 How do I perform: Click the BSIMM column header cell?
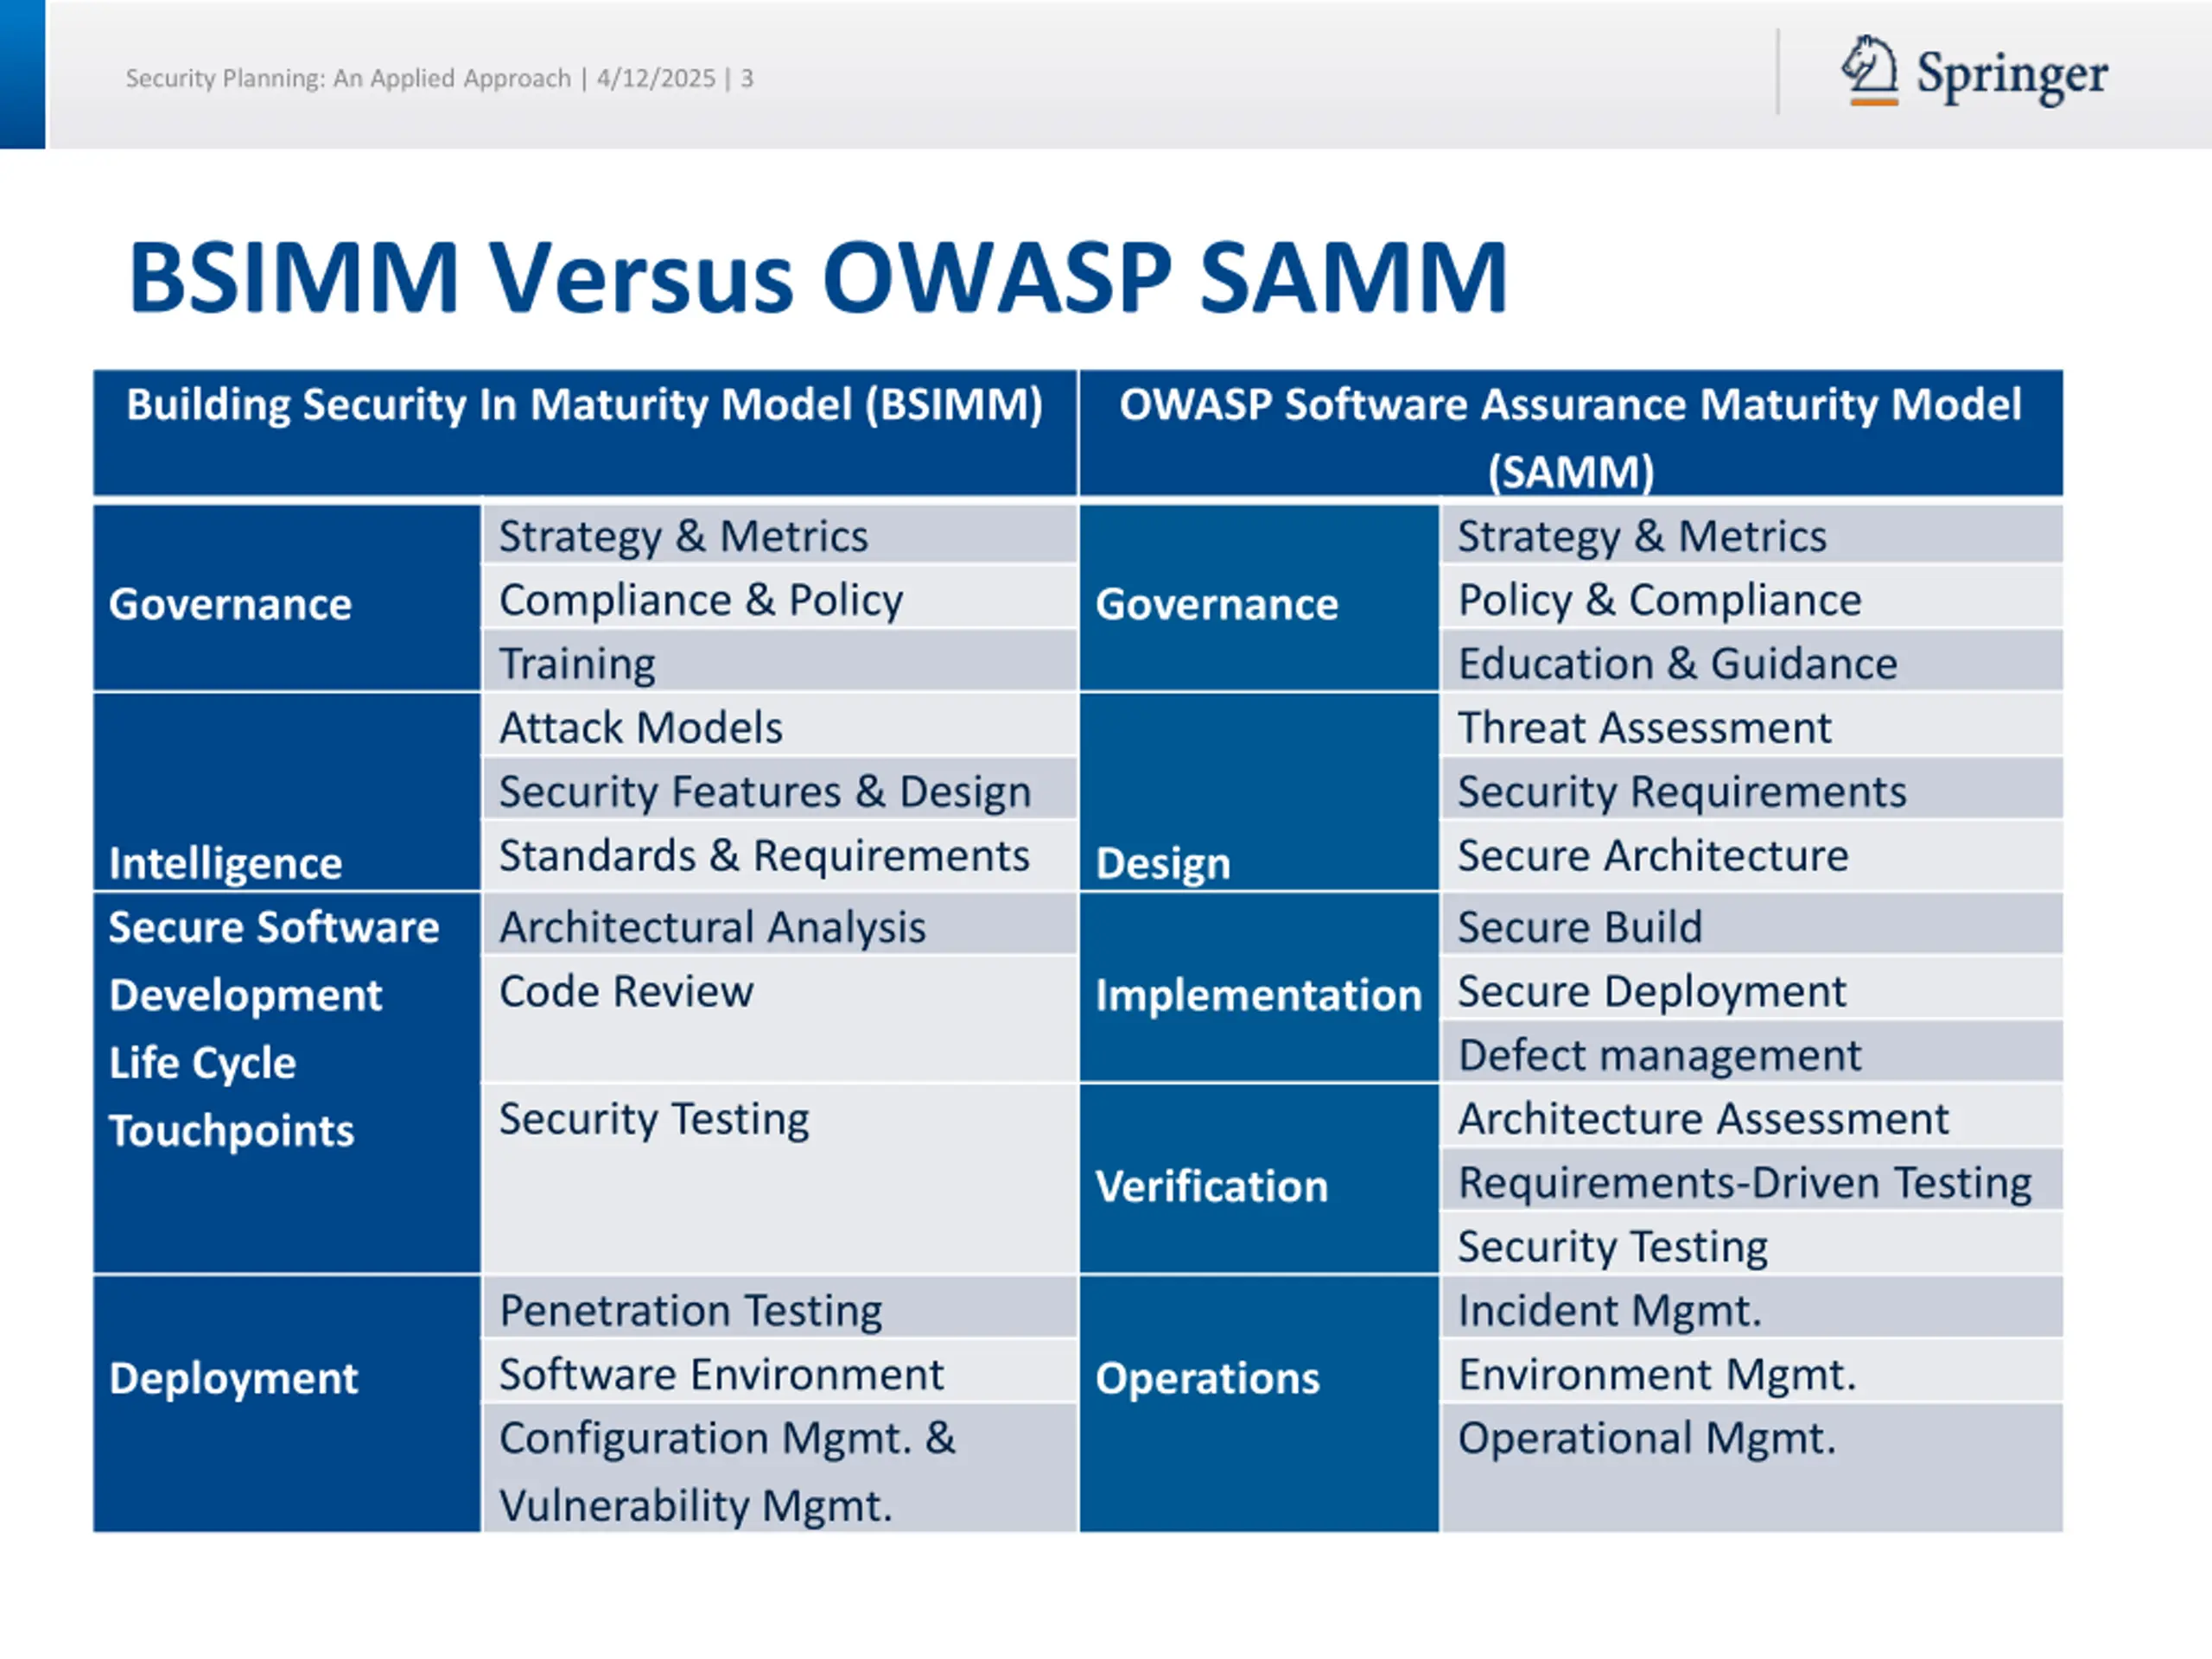pos(585,433)
